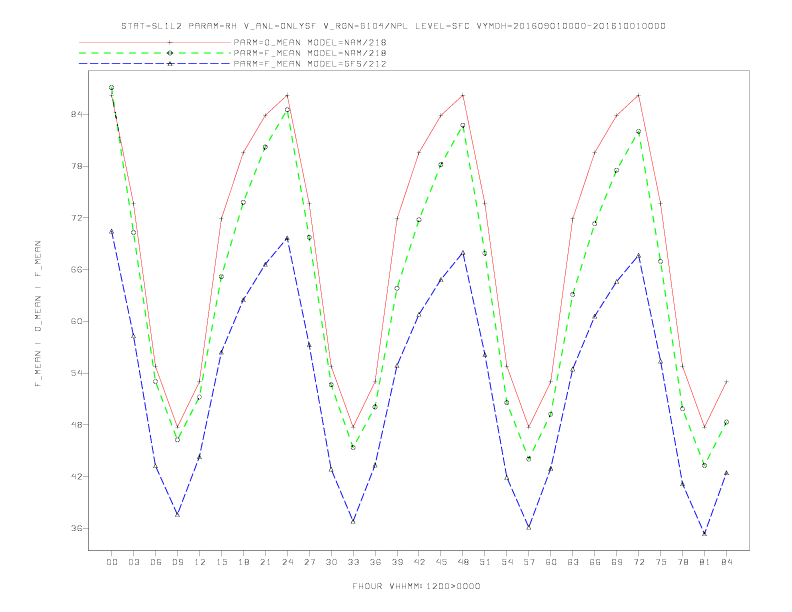Click x-axis forecast hour label 57
Screen dimensions: 792x612
[x=529, y=562]
